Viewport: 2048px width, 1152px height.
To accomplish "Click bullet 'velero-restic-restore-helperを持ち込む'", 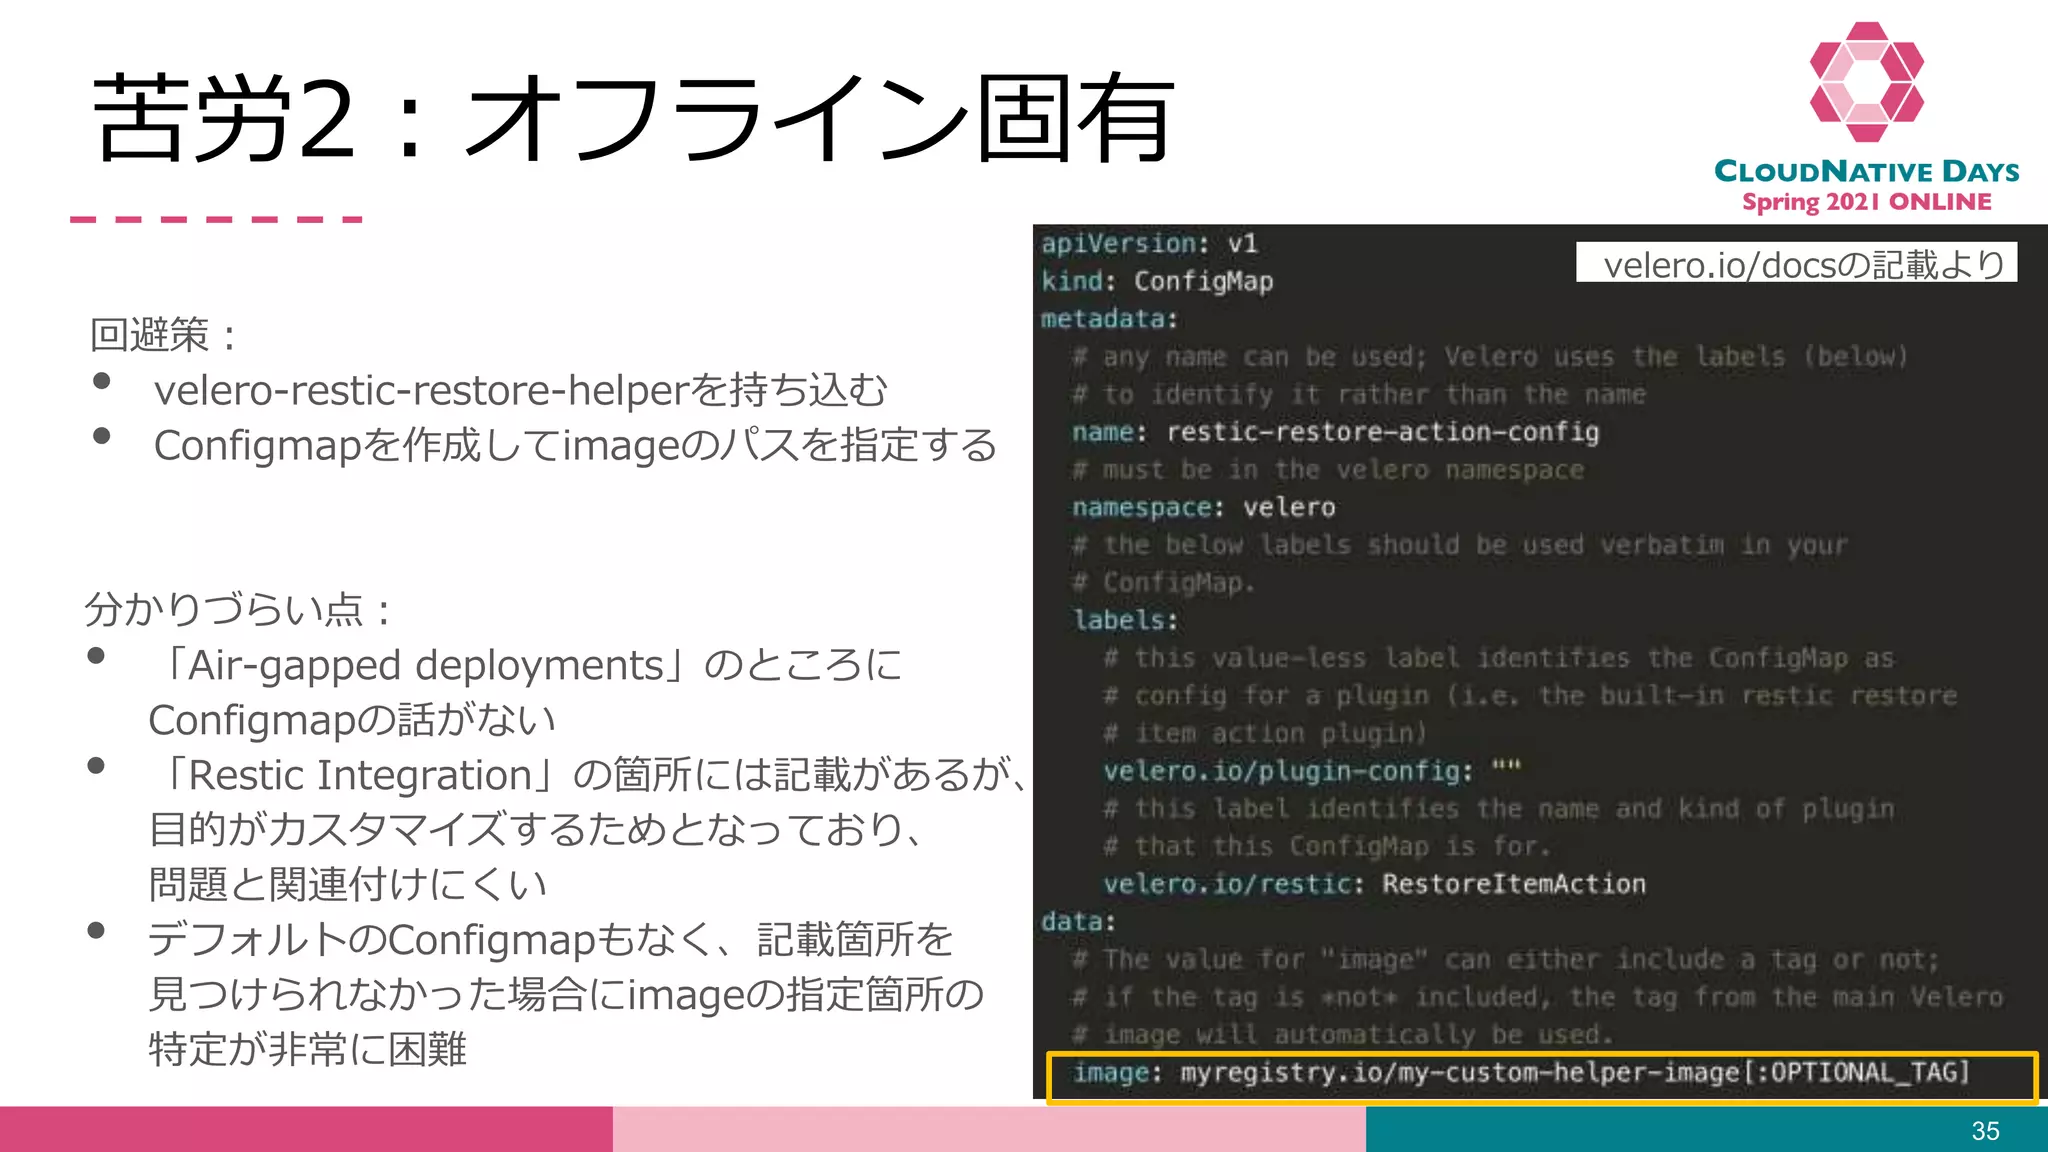I will (x=520, y=390).
